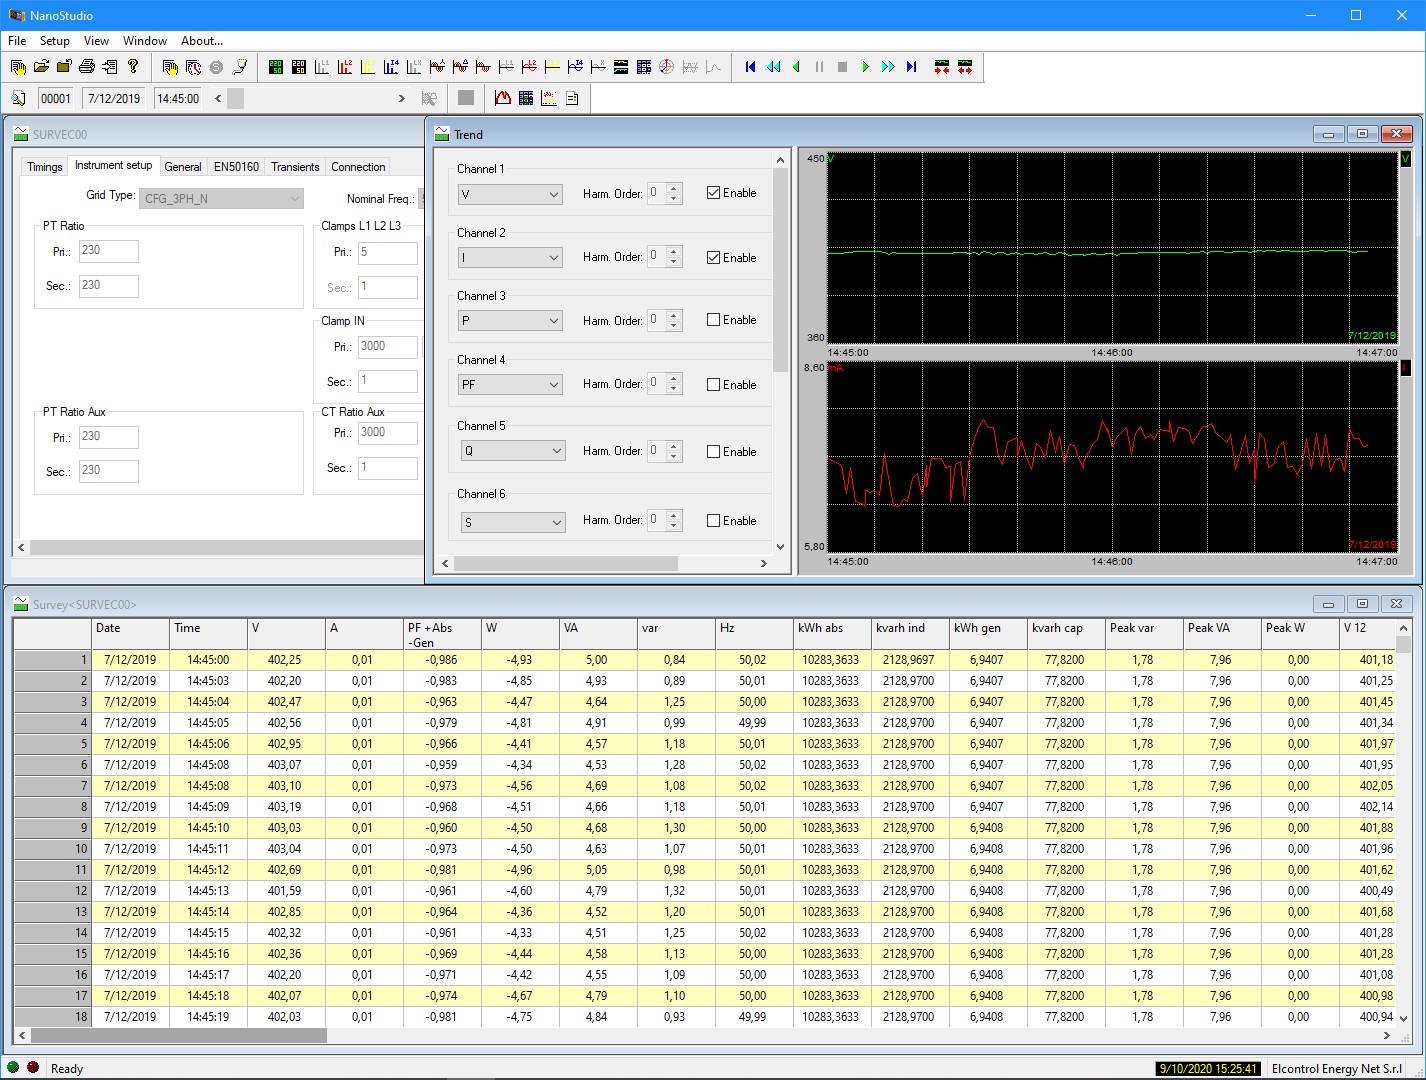Jump to first record with blue skip-back icon

(750, 67)
